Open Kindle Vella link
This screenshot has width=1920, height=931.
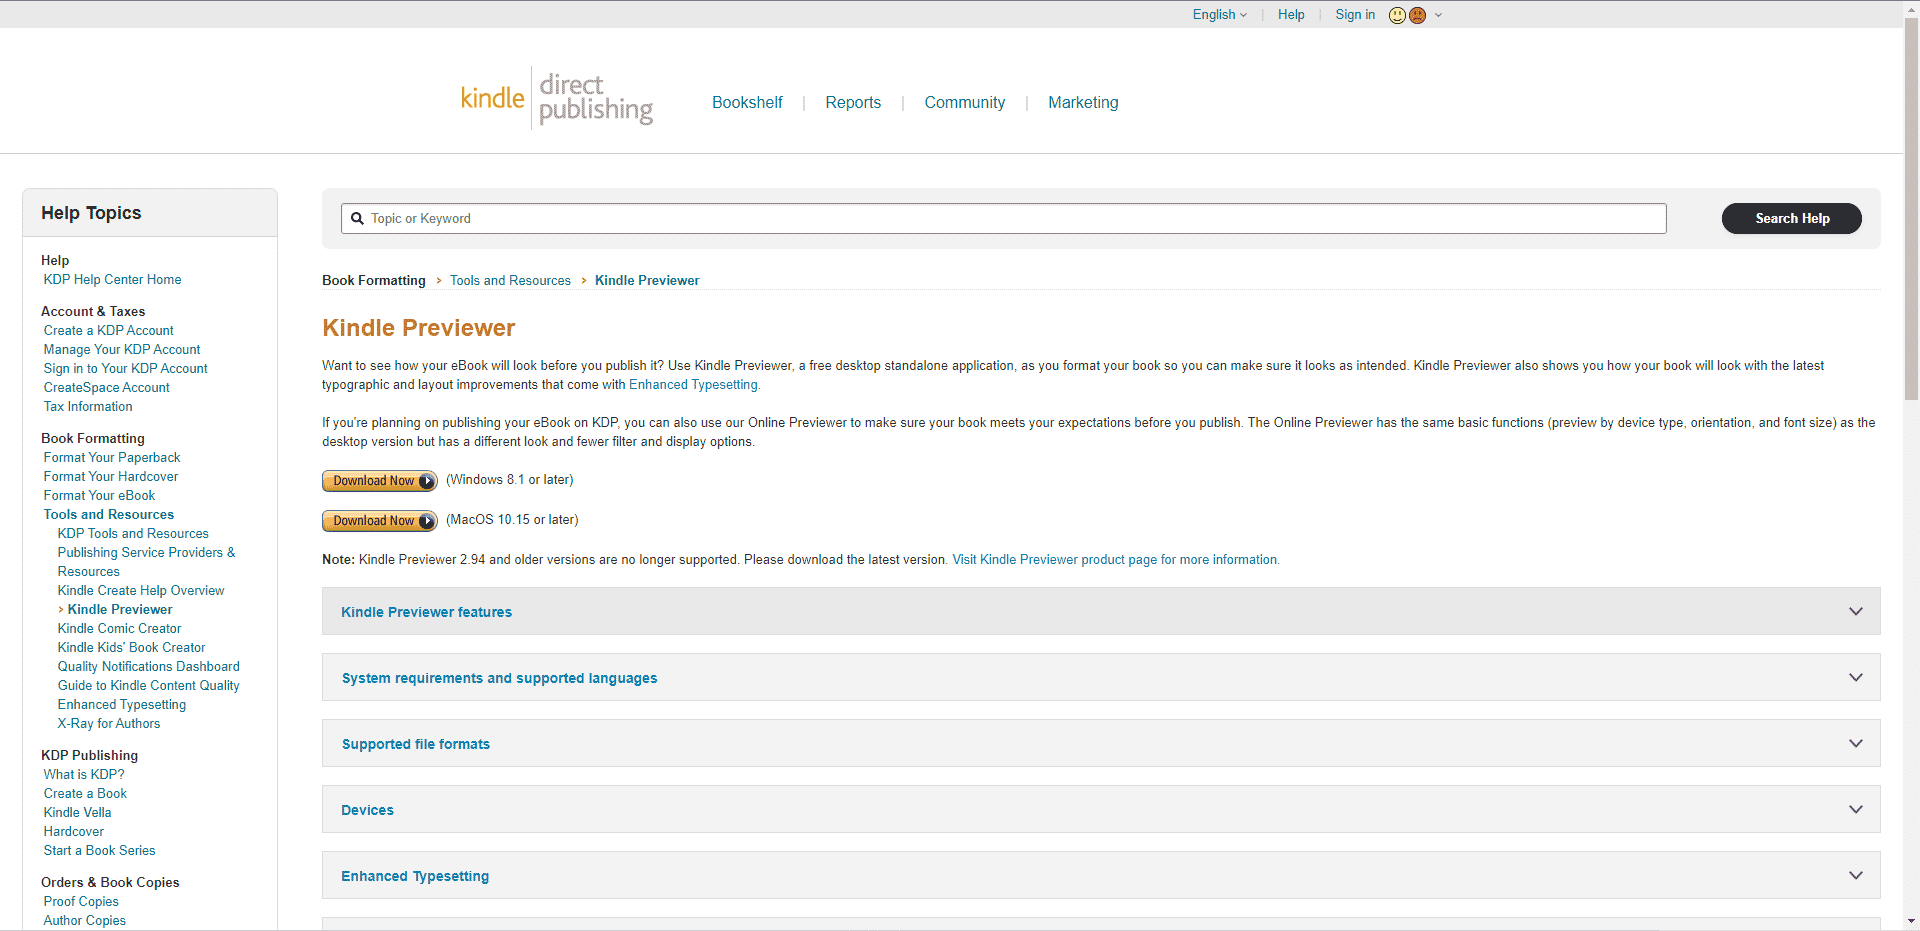pyautogui.click(x=77, y=812)
